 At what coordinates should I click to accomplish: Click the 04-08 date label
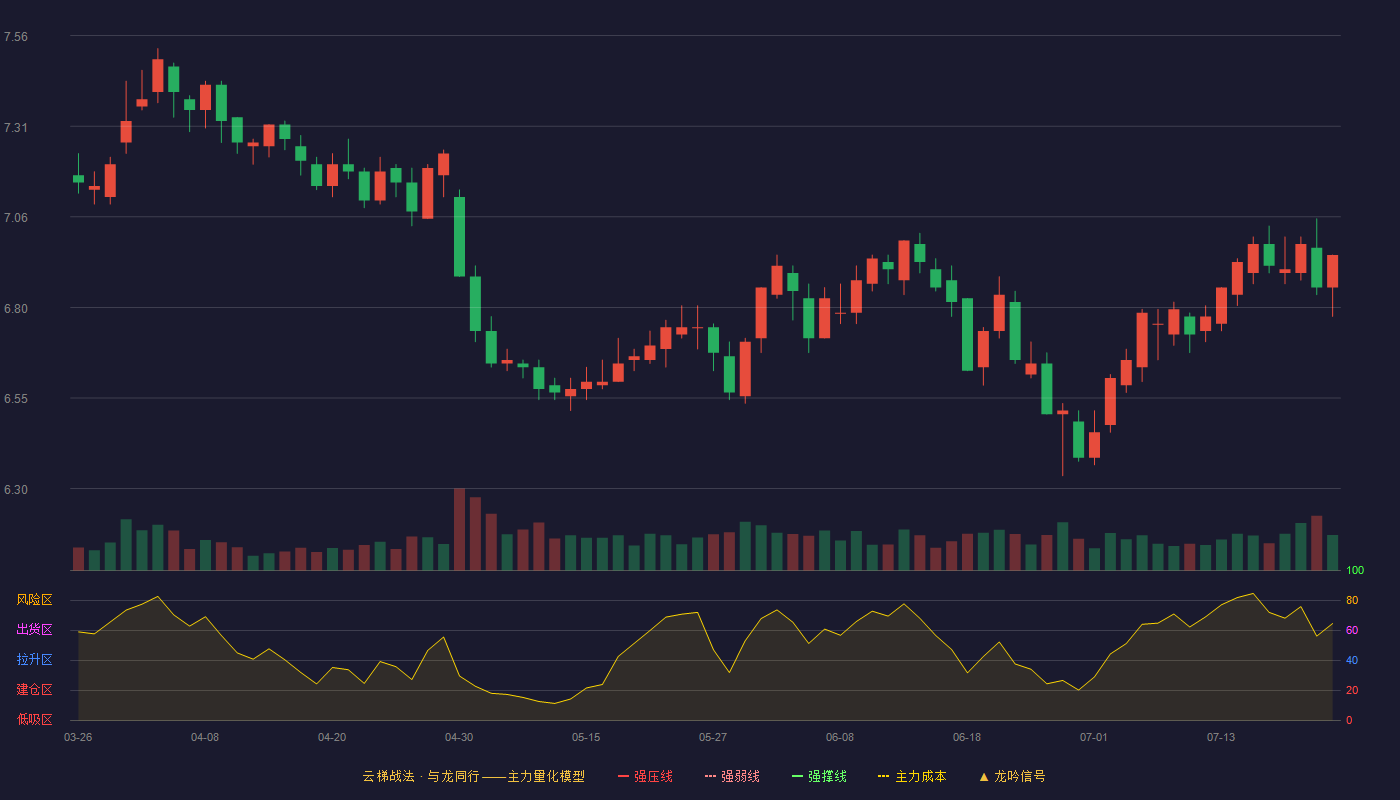pyautogui.click(x=205, y=737)
